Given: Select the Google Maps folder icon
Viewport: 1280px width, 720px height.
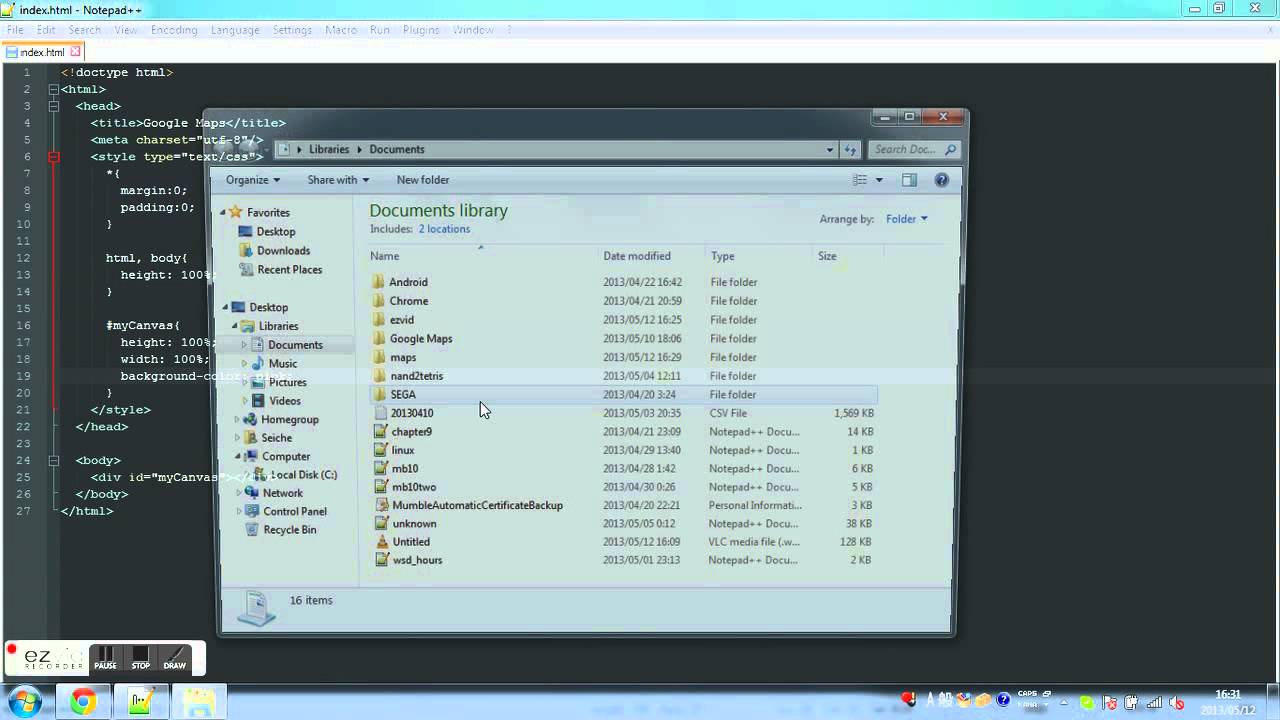Looking at the screenshot, I should pyautogui.click(x=379, y=338).
